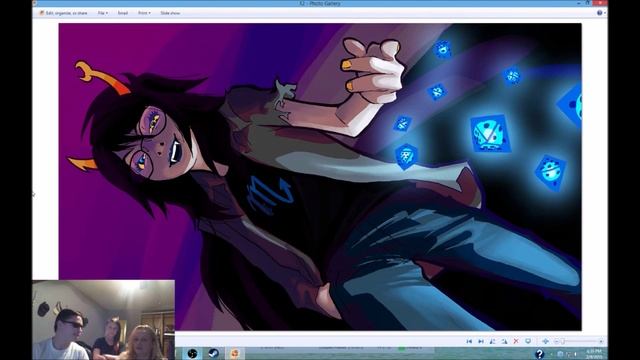Delete the photo with the red X
This screenshot has width=640, height=360.
pyautogui.click(x=516, y=341)
